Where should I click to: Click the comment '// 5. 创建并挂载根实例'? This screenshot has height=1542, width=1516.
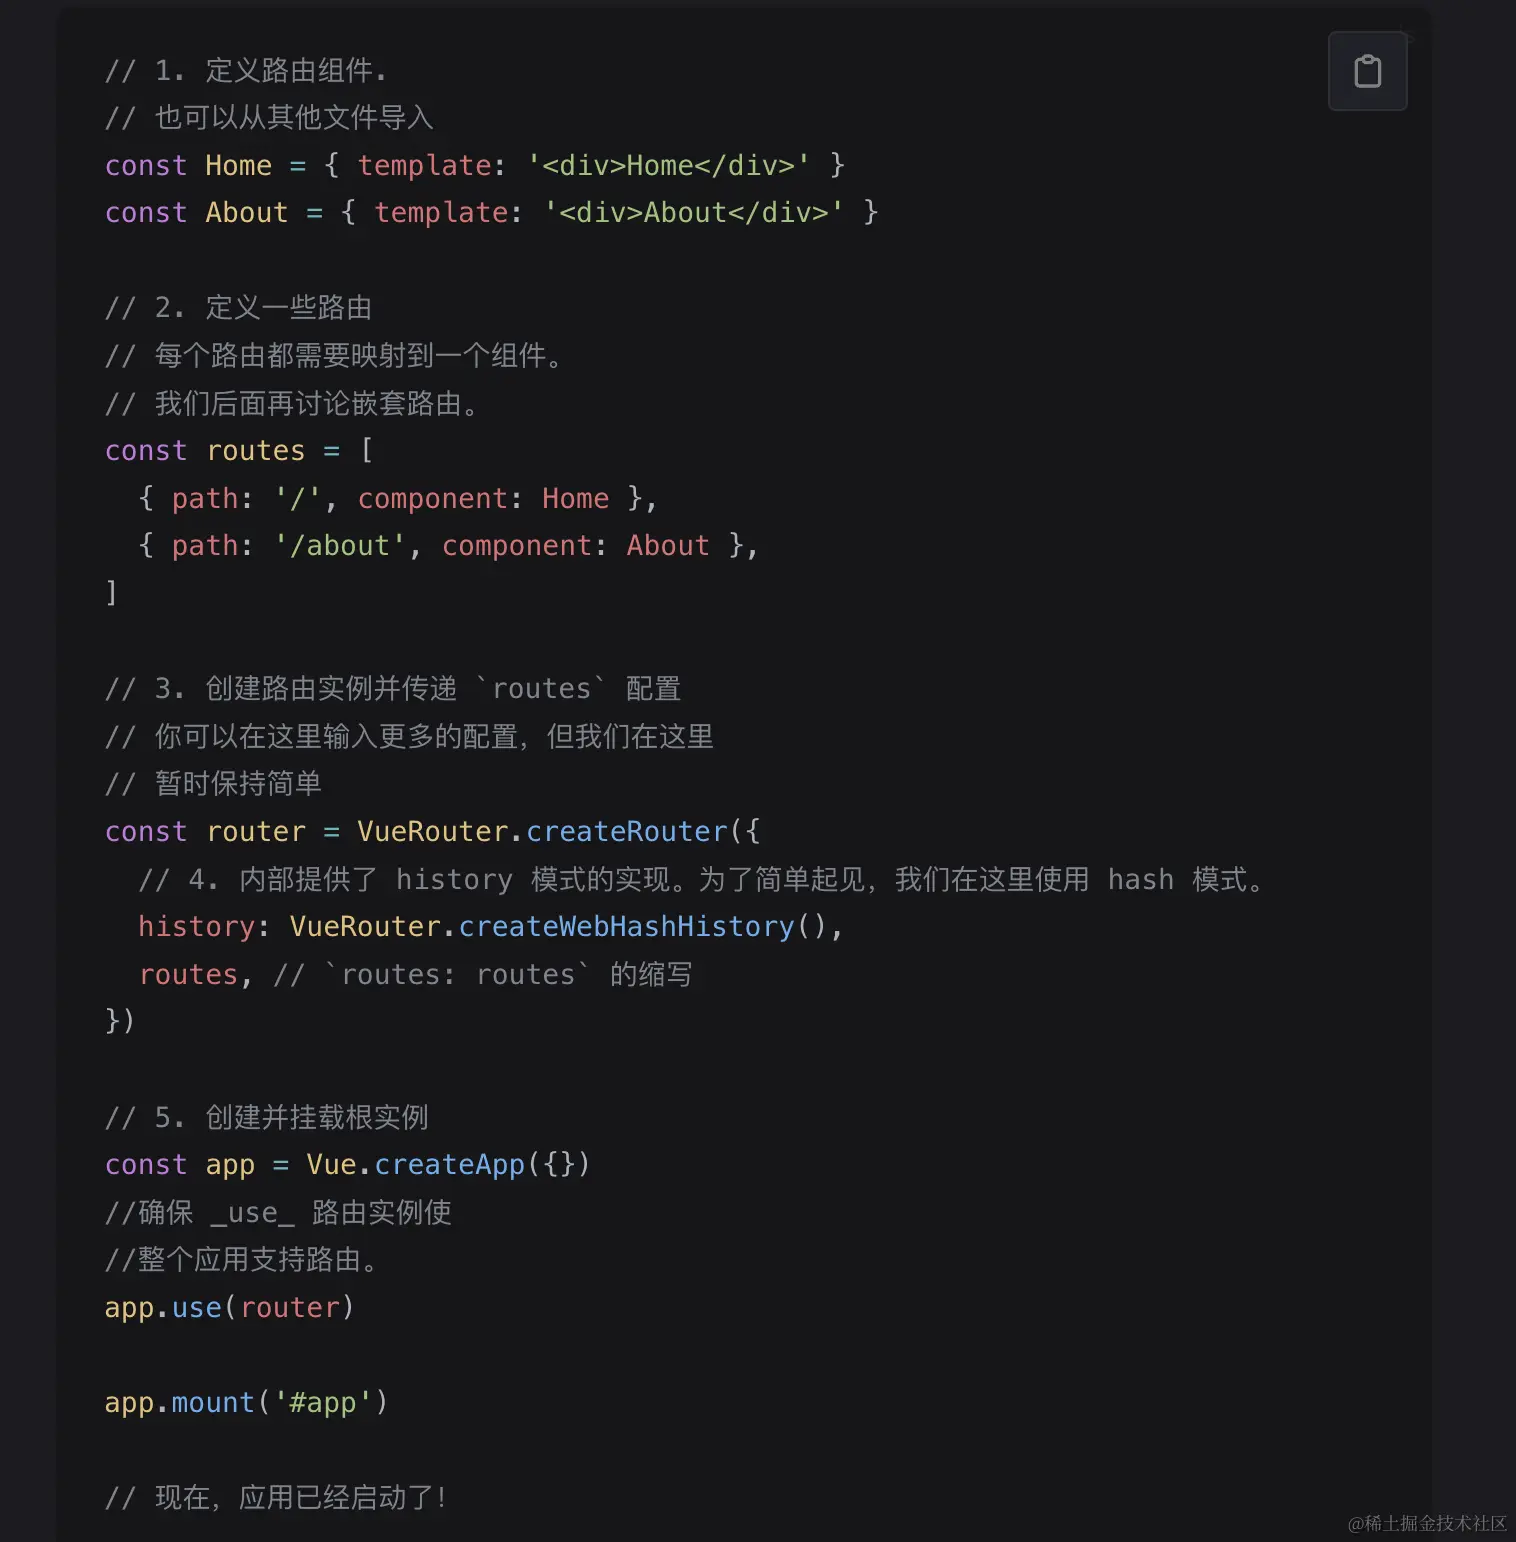click(267, 1118)
